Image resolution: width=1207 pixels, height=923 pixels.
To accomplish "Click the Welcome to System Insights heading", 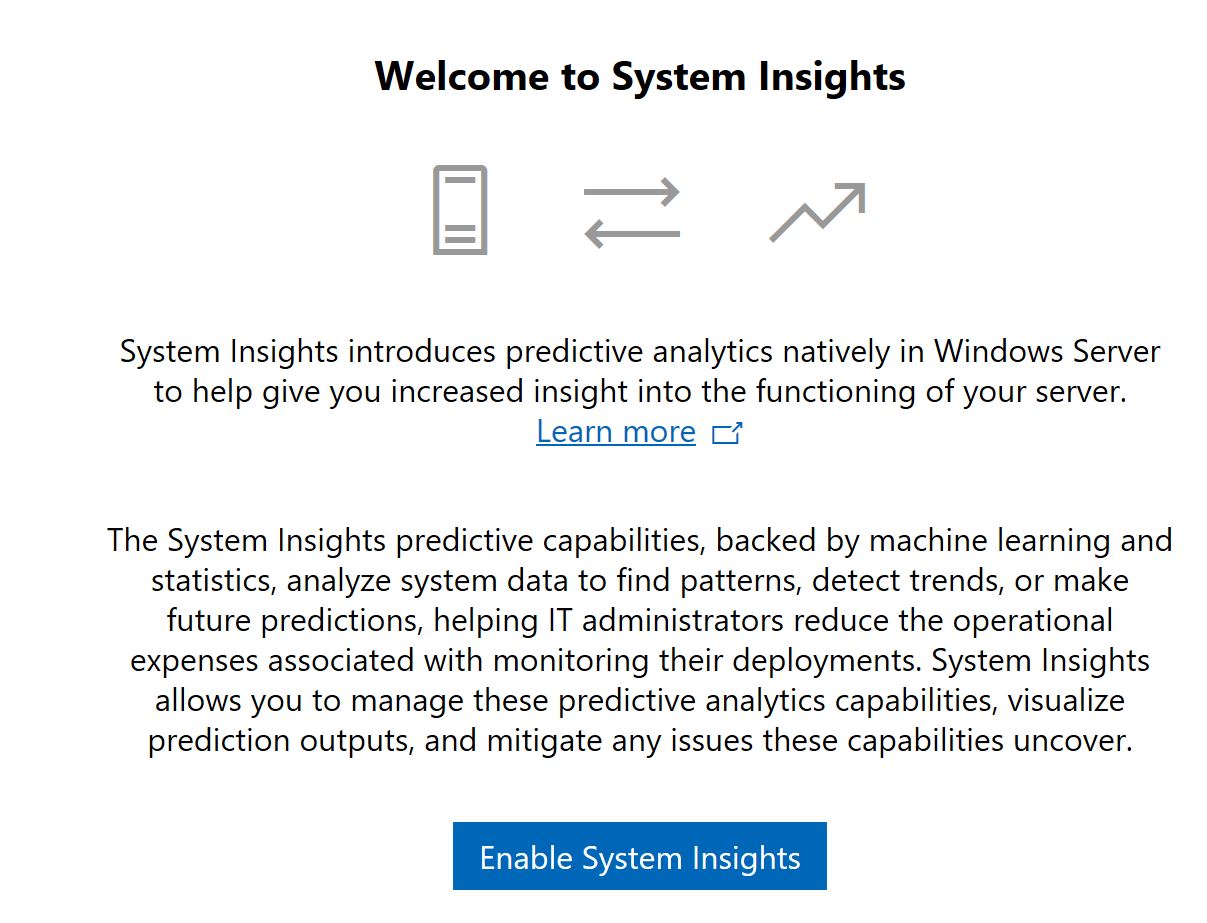I will [640, 76].
